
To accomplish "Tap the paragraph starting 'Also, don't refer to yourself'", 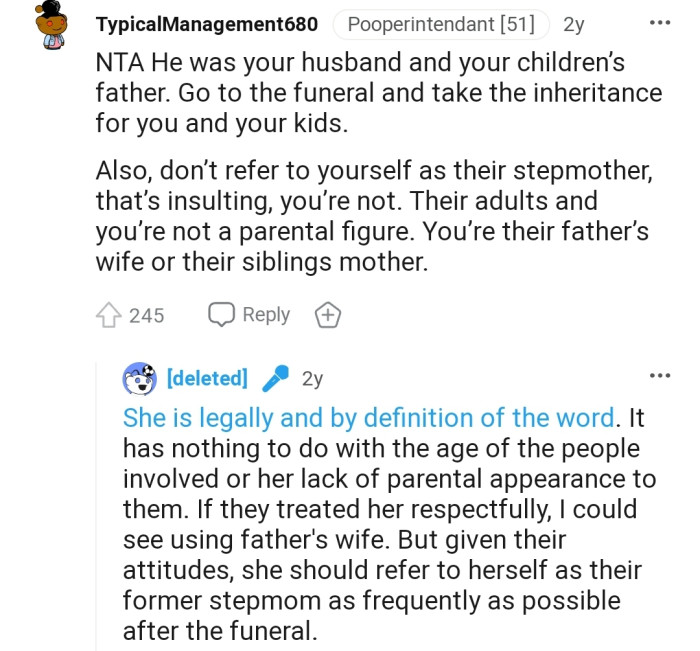I will (374, 216).
